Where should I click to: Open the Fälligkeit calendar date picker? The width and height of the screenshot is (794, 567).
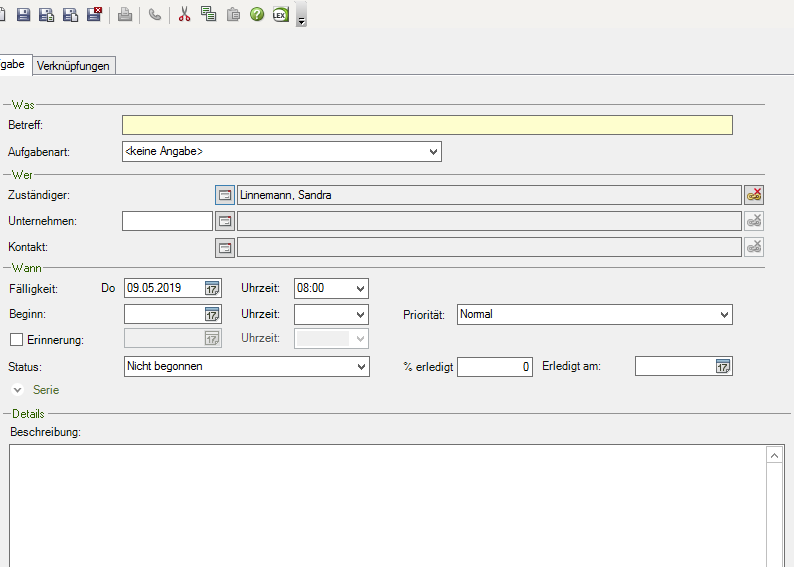[212, 288]
